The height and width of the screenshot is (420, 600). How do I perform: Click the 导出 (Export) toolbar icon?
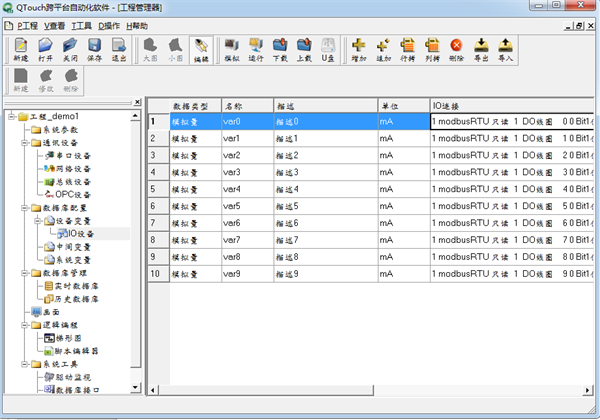pyautogui.click(x=481, y=49)
